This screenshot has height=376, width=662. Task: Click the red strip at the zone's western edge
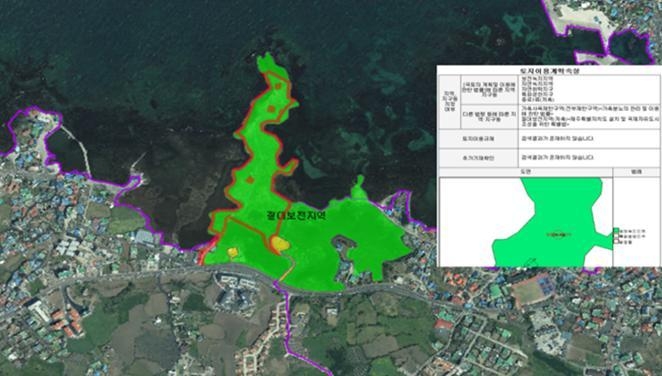pos(209,250)
